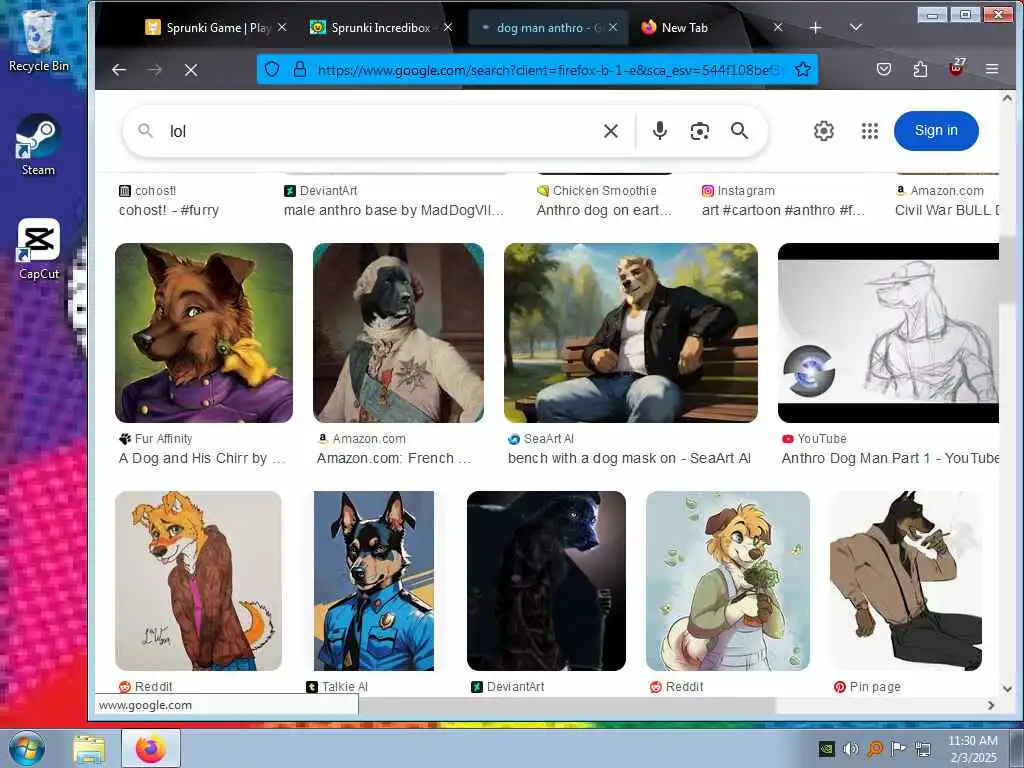Close the Sprunki Game tab

click(x=282, y=27)
